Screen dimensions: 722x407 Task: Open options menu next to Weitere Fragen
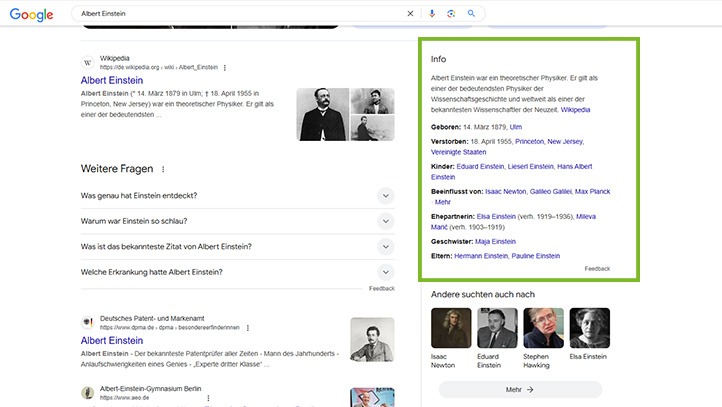[163, 169]
